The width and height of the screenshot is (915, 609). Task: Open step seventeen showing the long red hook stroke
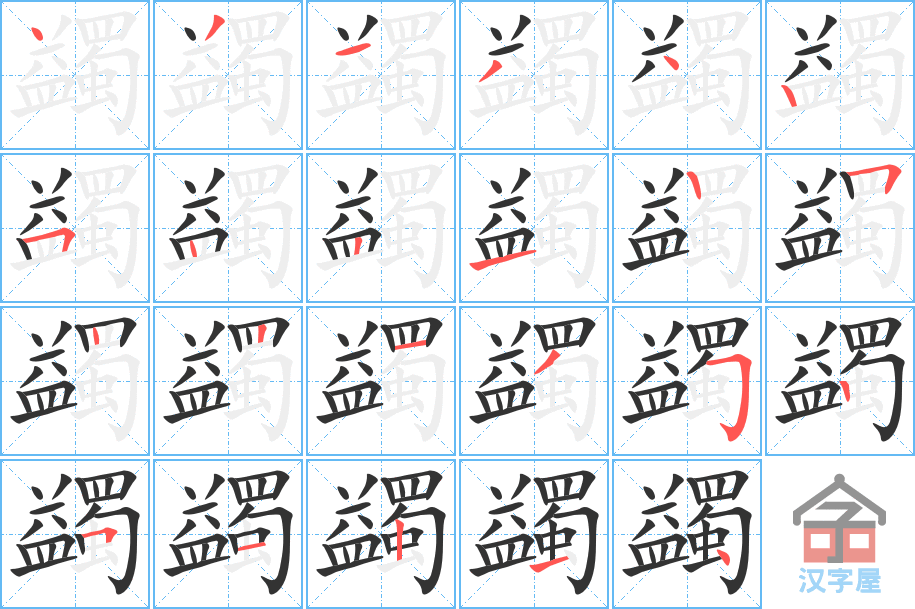[687, 381]
